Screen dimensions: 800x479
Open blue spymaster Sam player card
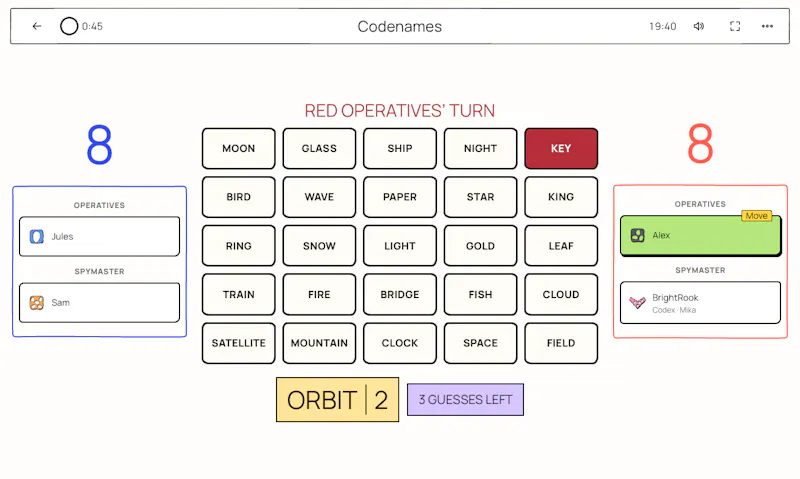(99, 302)
